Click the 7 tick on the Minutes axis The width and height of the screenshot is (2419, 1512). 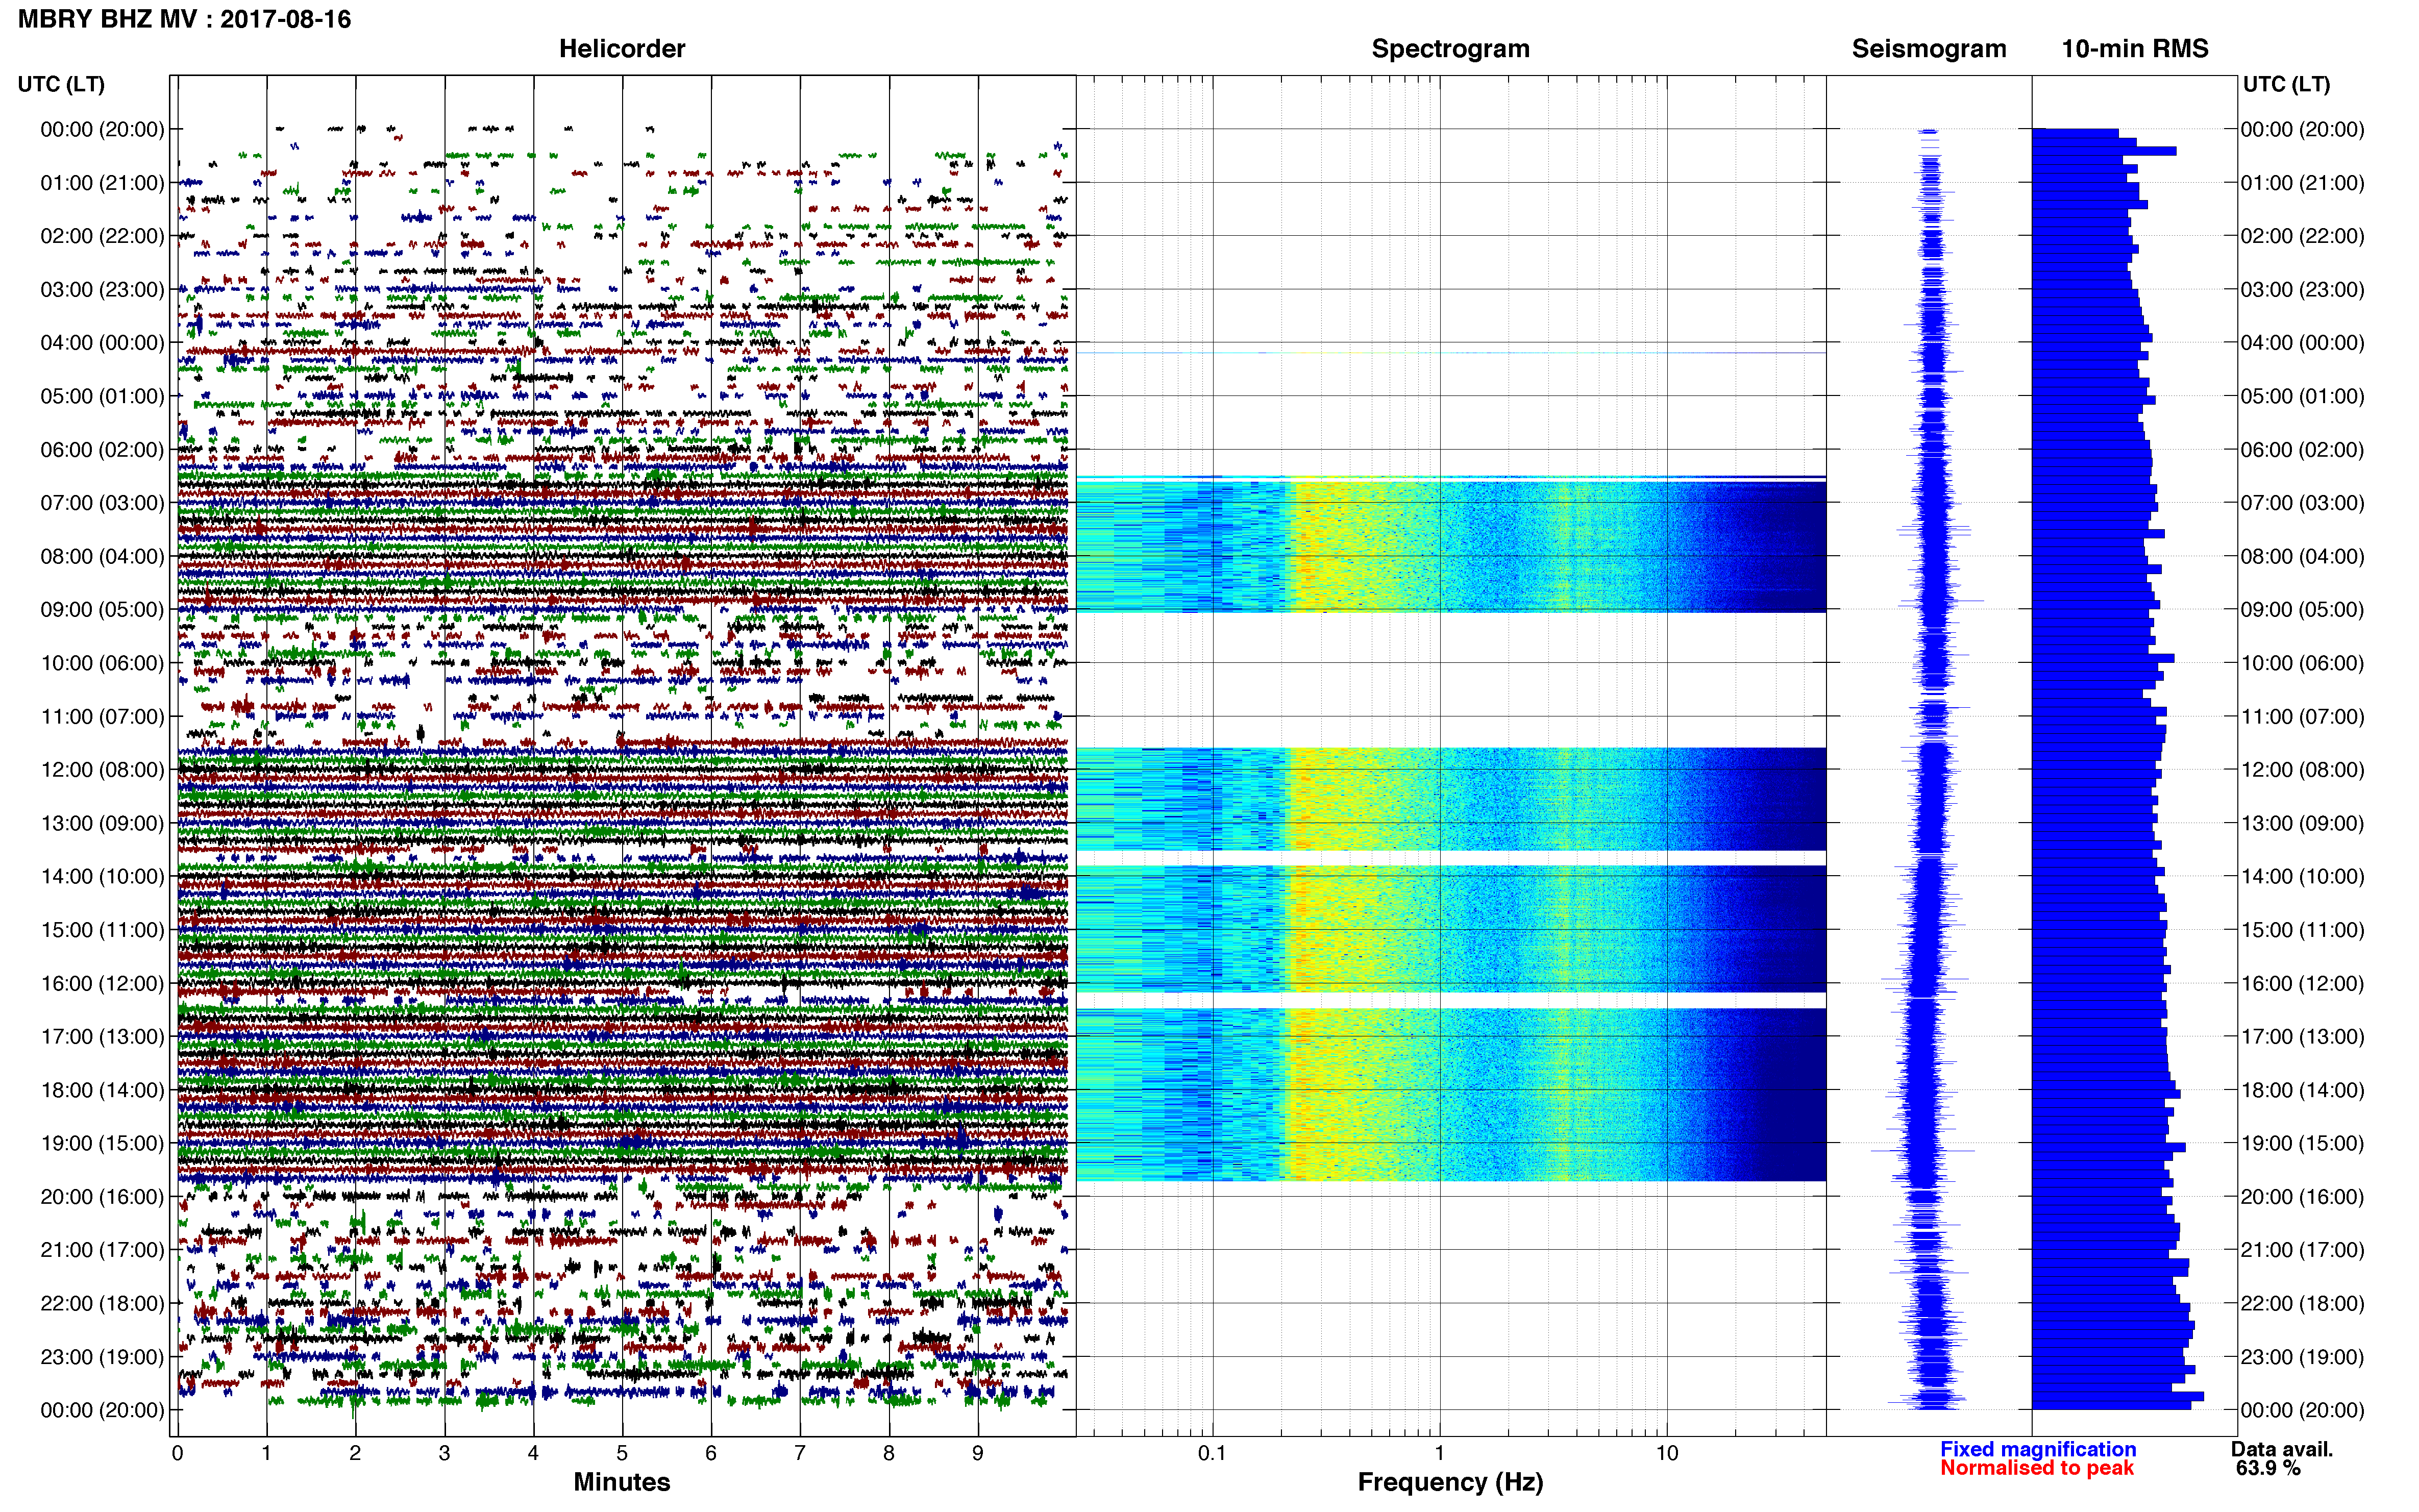800,1453
